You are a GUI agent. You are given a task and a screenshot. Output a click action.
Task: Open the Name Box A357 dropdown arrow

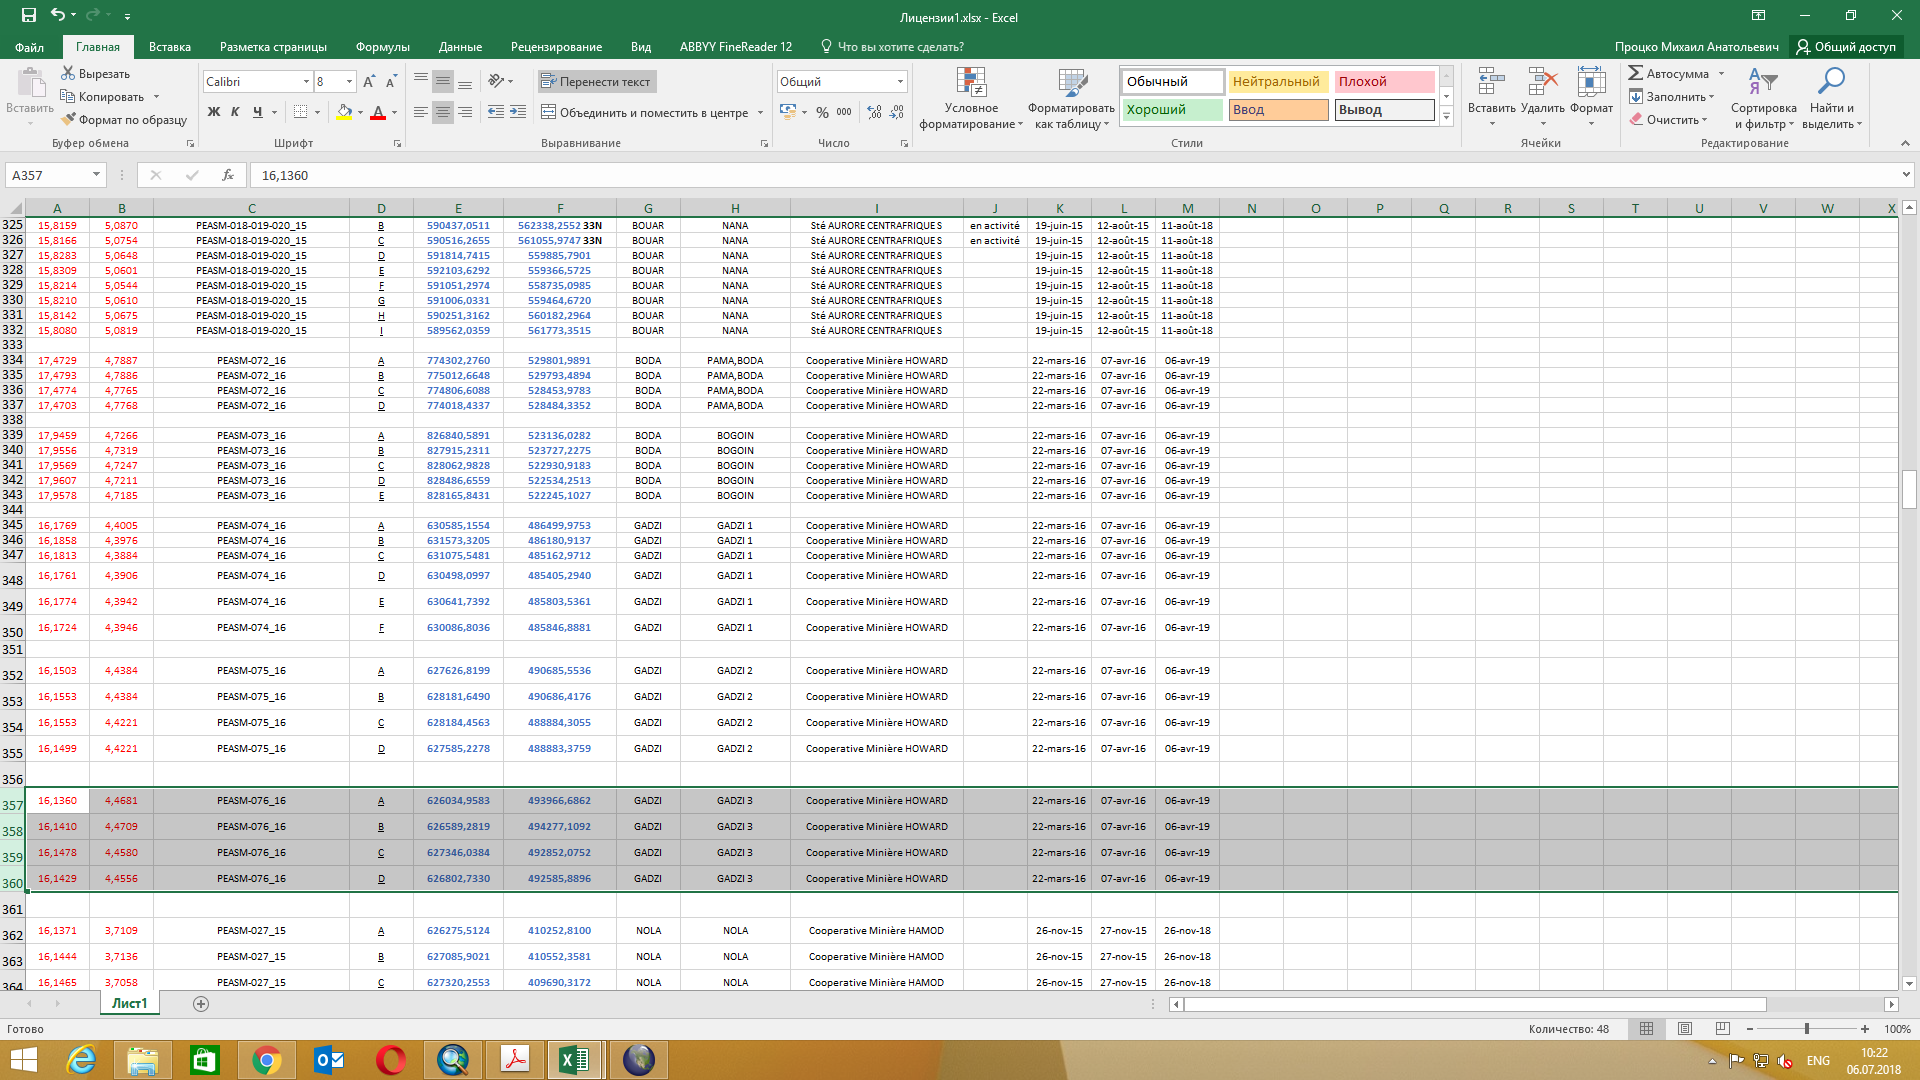point(96,175)
